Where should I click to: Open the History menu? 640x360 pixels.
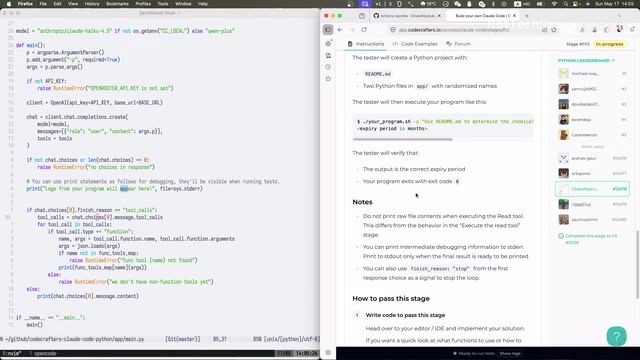click(x=92, y=4)
